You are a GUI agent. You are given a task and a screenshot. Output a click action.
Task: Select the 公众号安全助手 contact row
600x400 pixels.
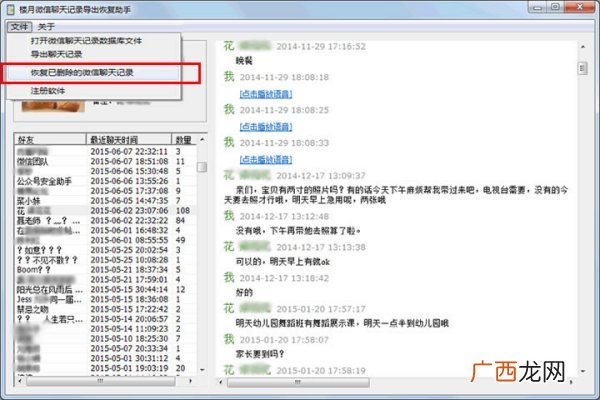click(106, 181)
